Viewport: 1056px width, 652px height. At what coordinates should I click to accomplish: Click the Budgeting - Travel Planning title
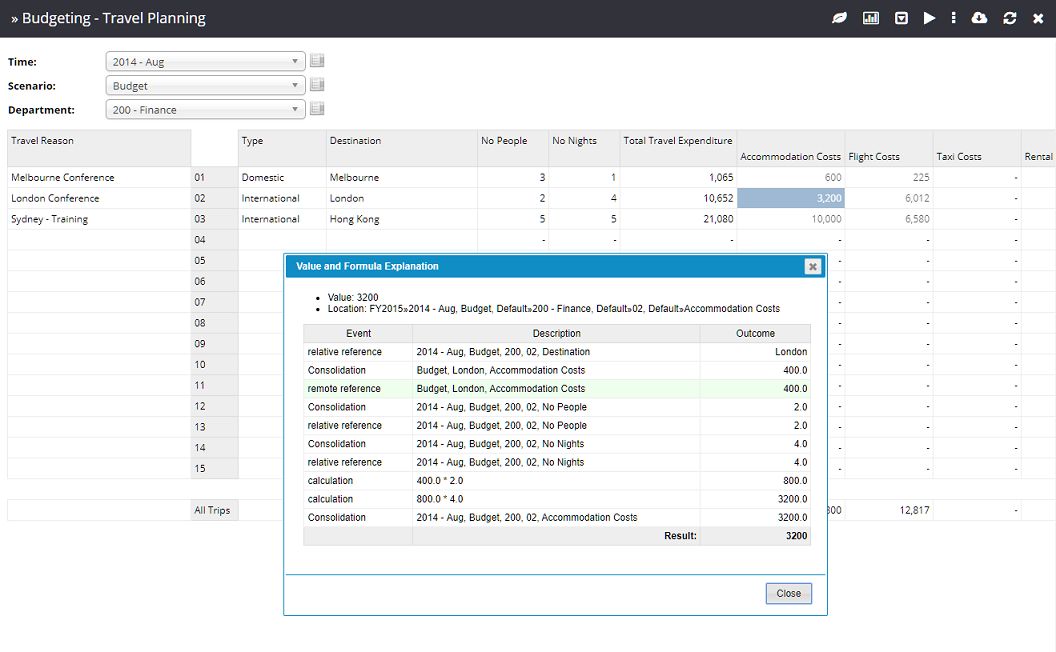pyautogui.click(x=114, y=18)
